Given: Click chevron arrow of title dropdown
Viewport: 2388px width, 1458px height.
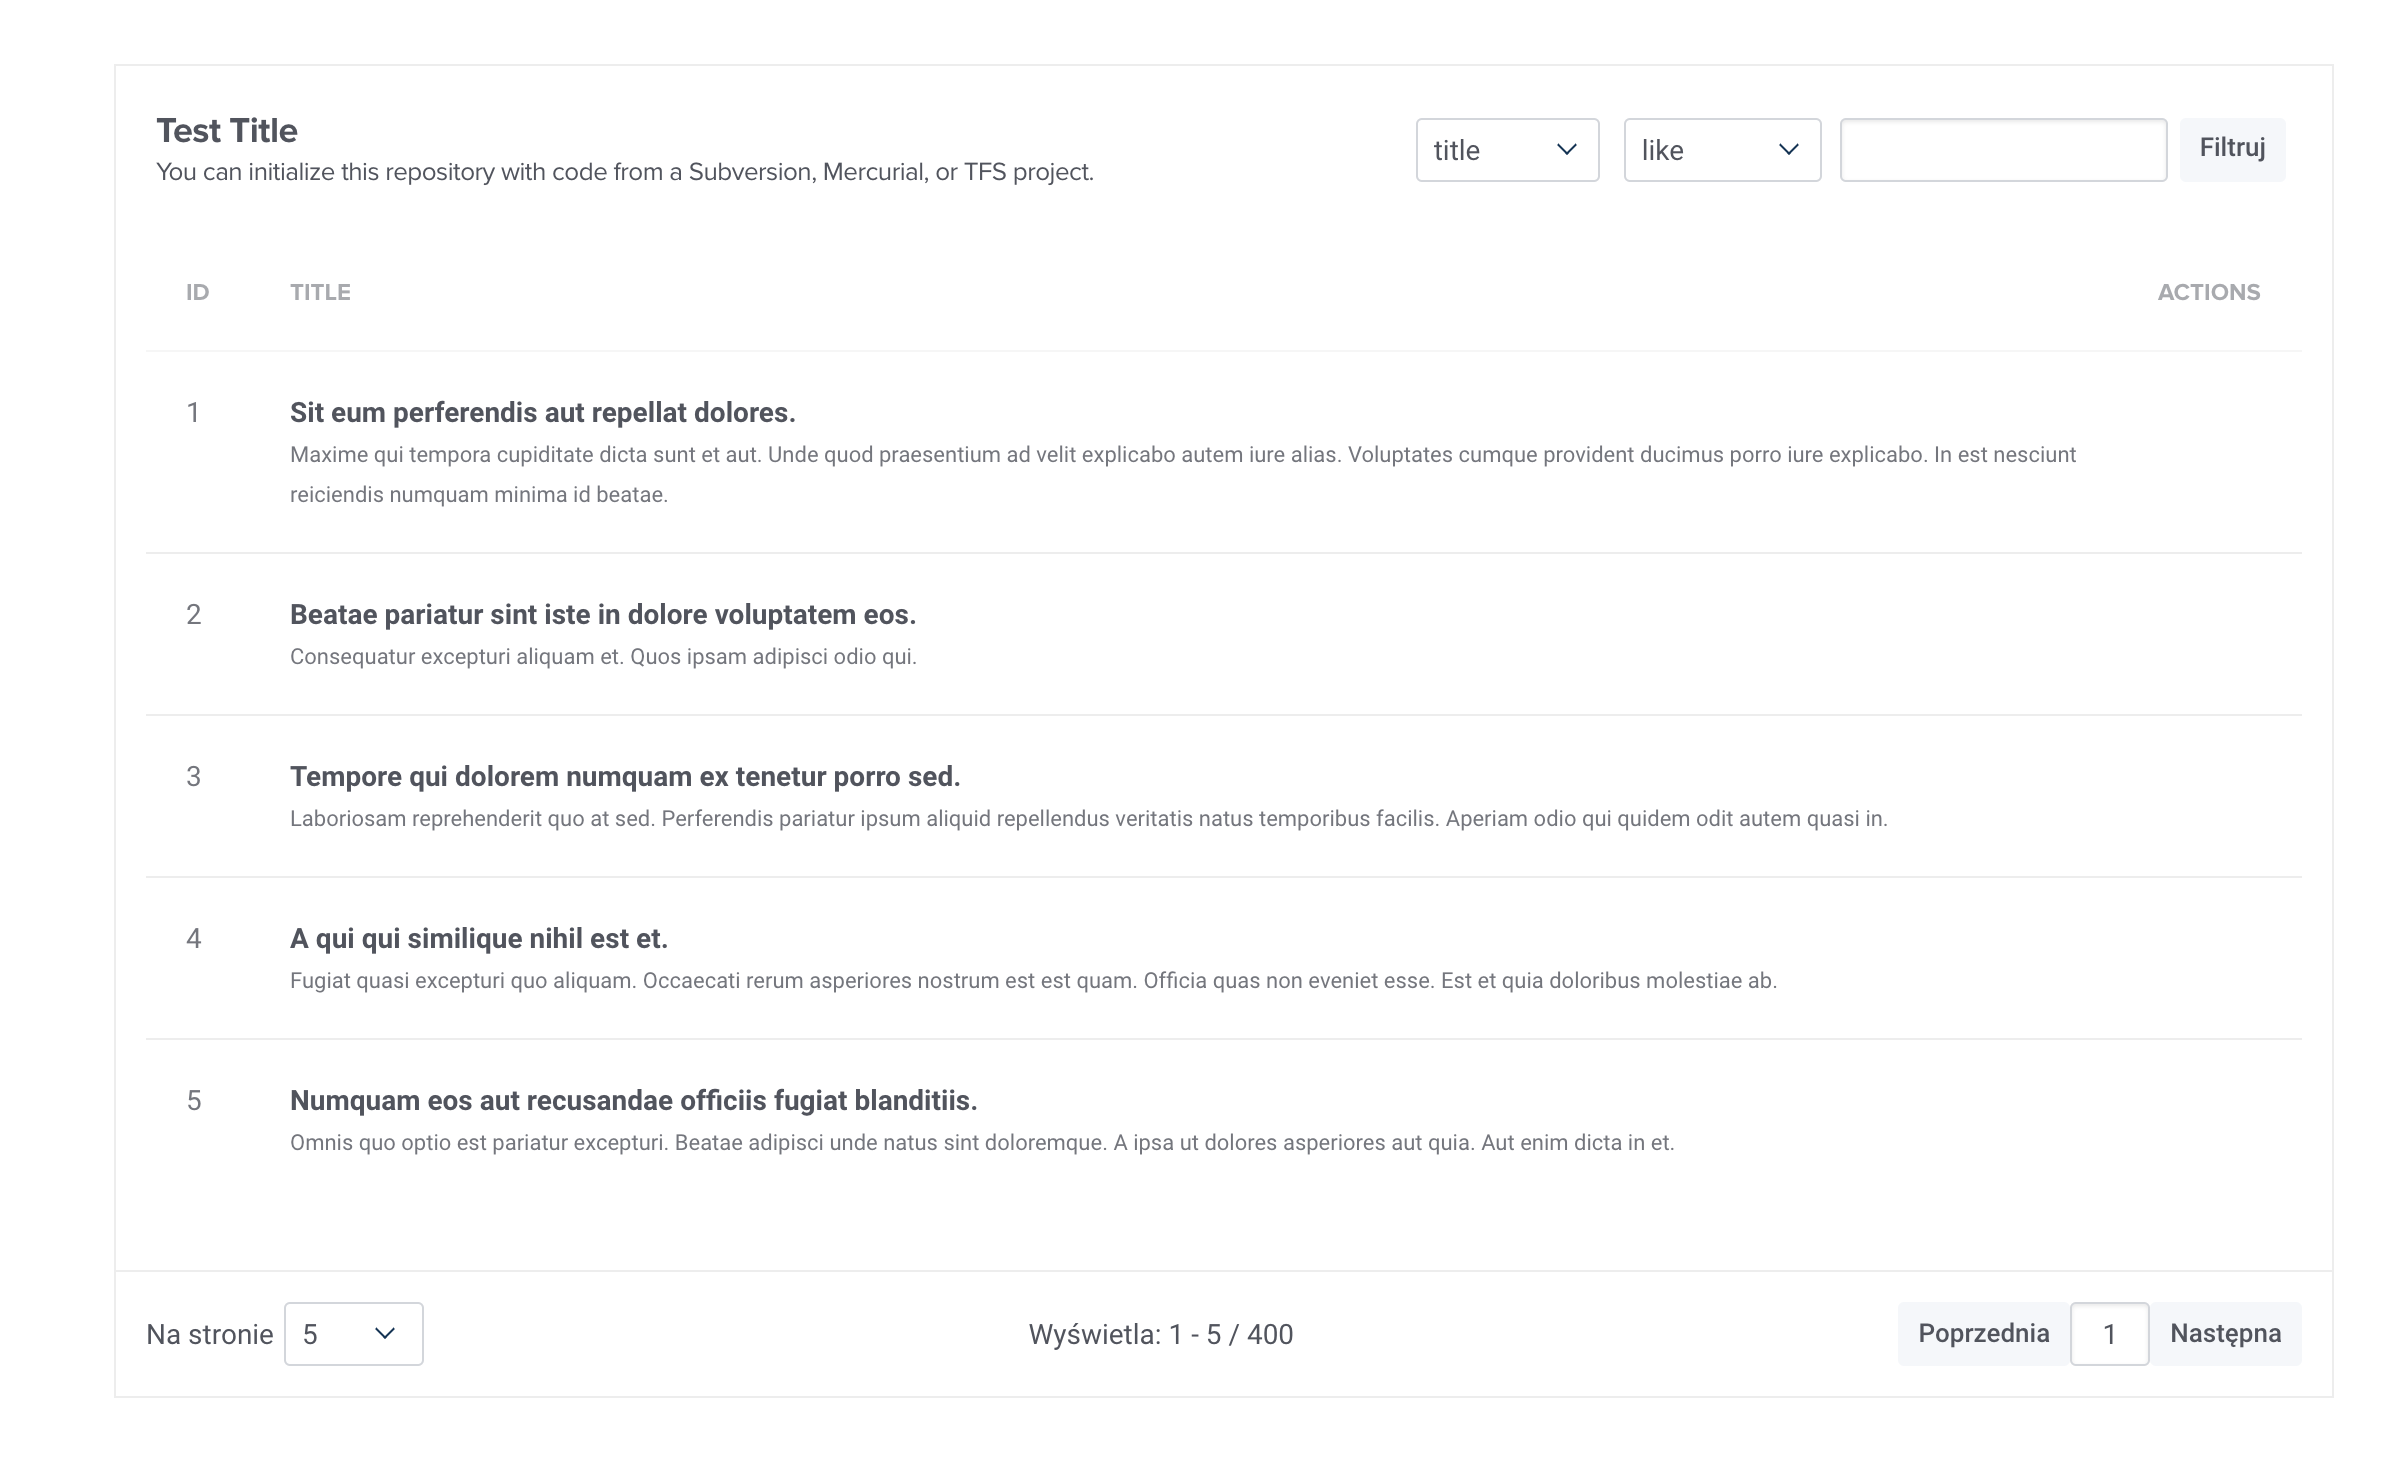Looking at the screenshot, I should tap(1566, 150).
